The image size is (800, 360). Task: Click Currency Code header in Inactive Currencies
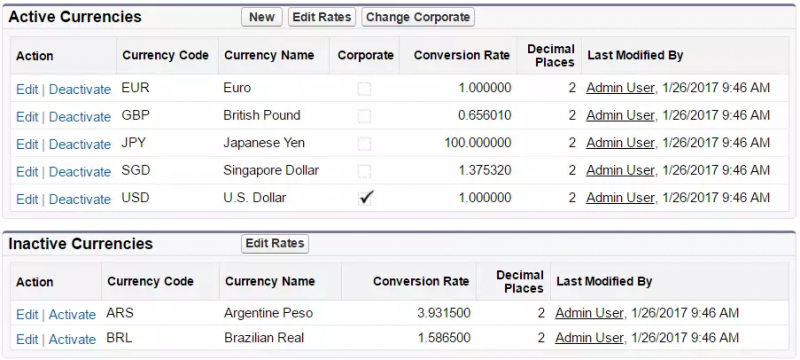coord(151,281)
